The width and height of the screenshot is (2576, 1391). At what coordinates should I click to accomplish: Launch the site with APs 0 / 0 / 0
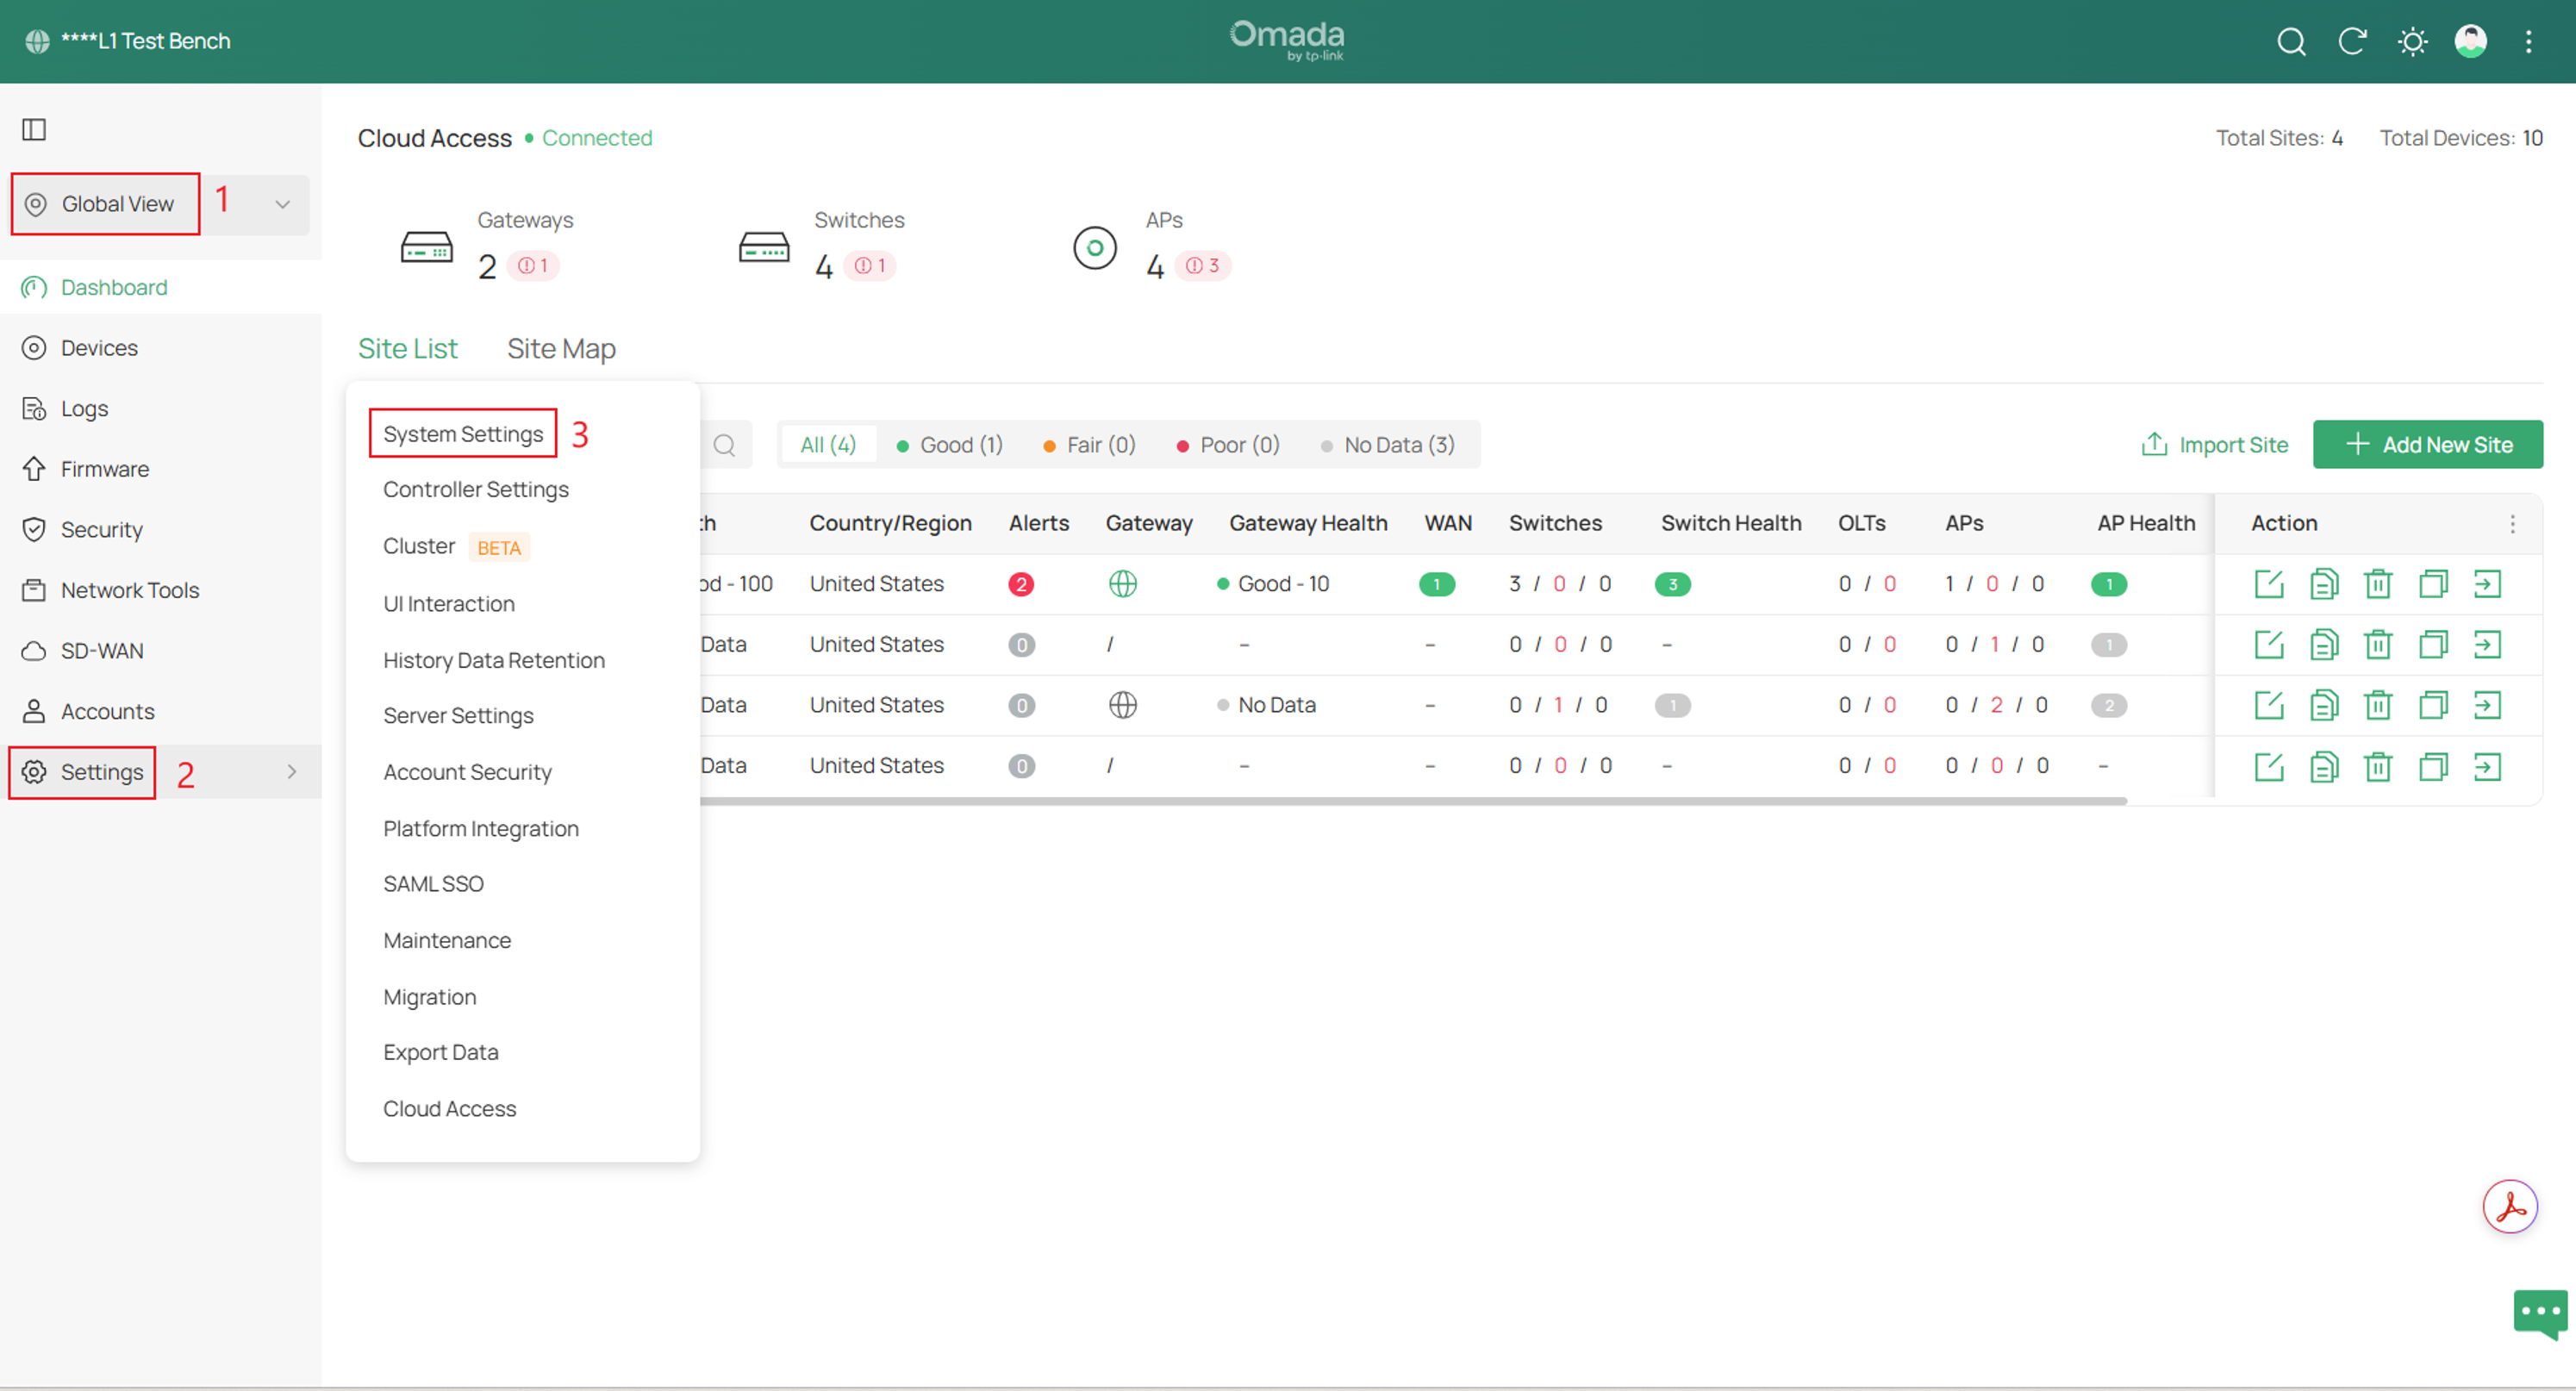tap(2487, 766)
